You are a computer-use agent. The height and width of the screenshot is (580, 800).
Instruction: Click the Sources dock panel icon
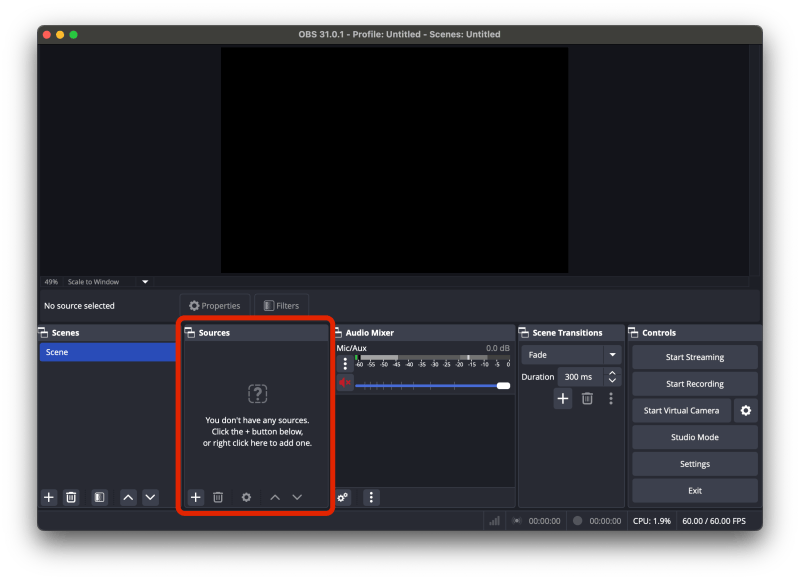click(190, 333)
